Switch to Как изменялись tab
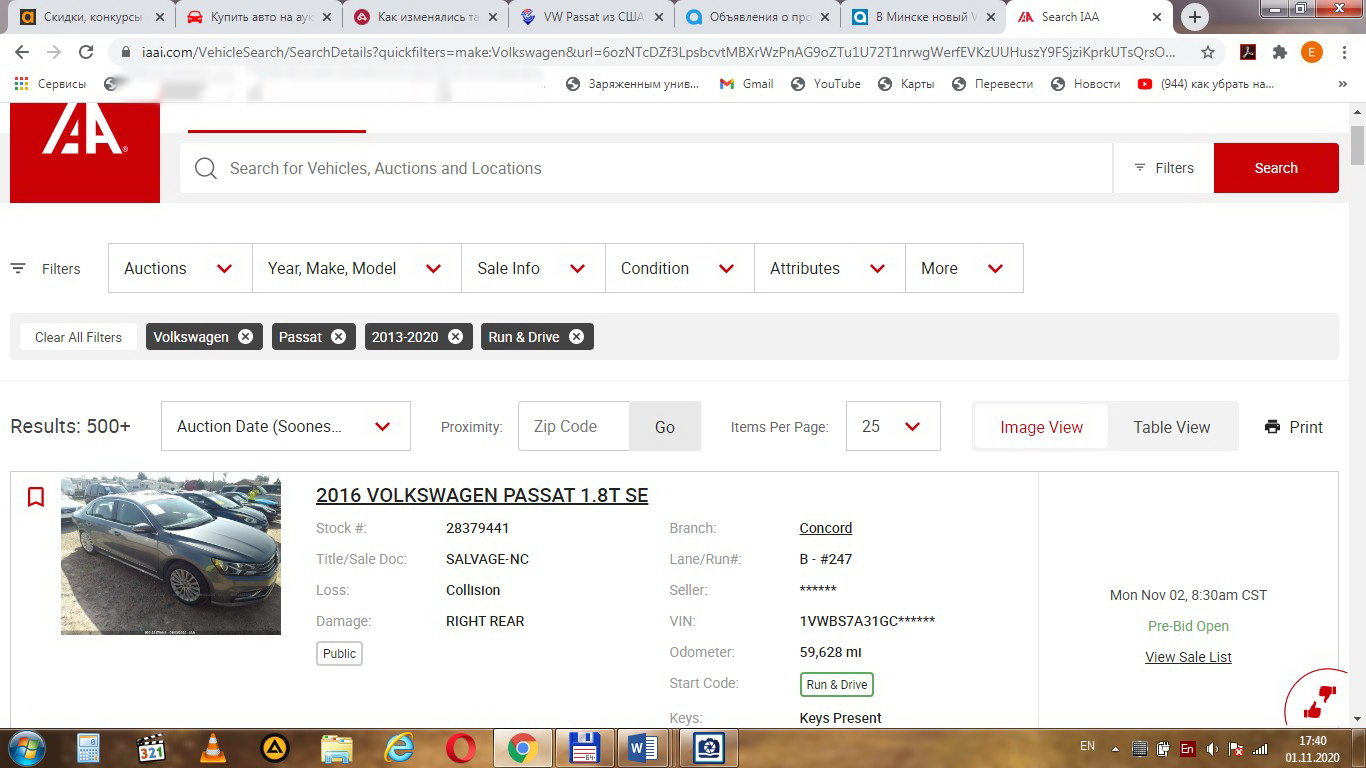The image size is (1366, 768). point(424,17)
